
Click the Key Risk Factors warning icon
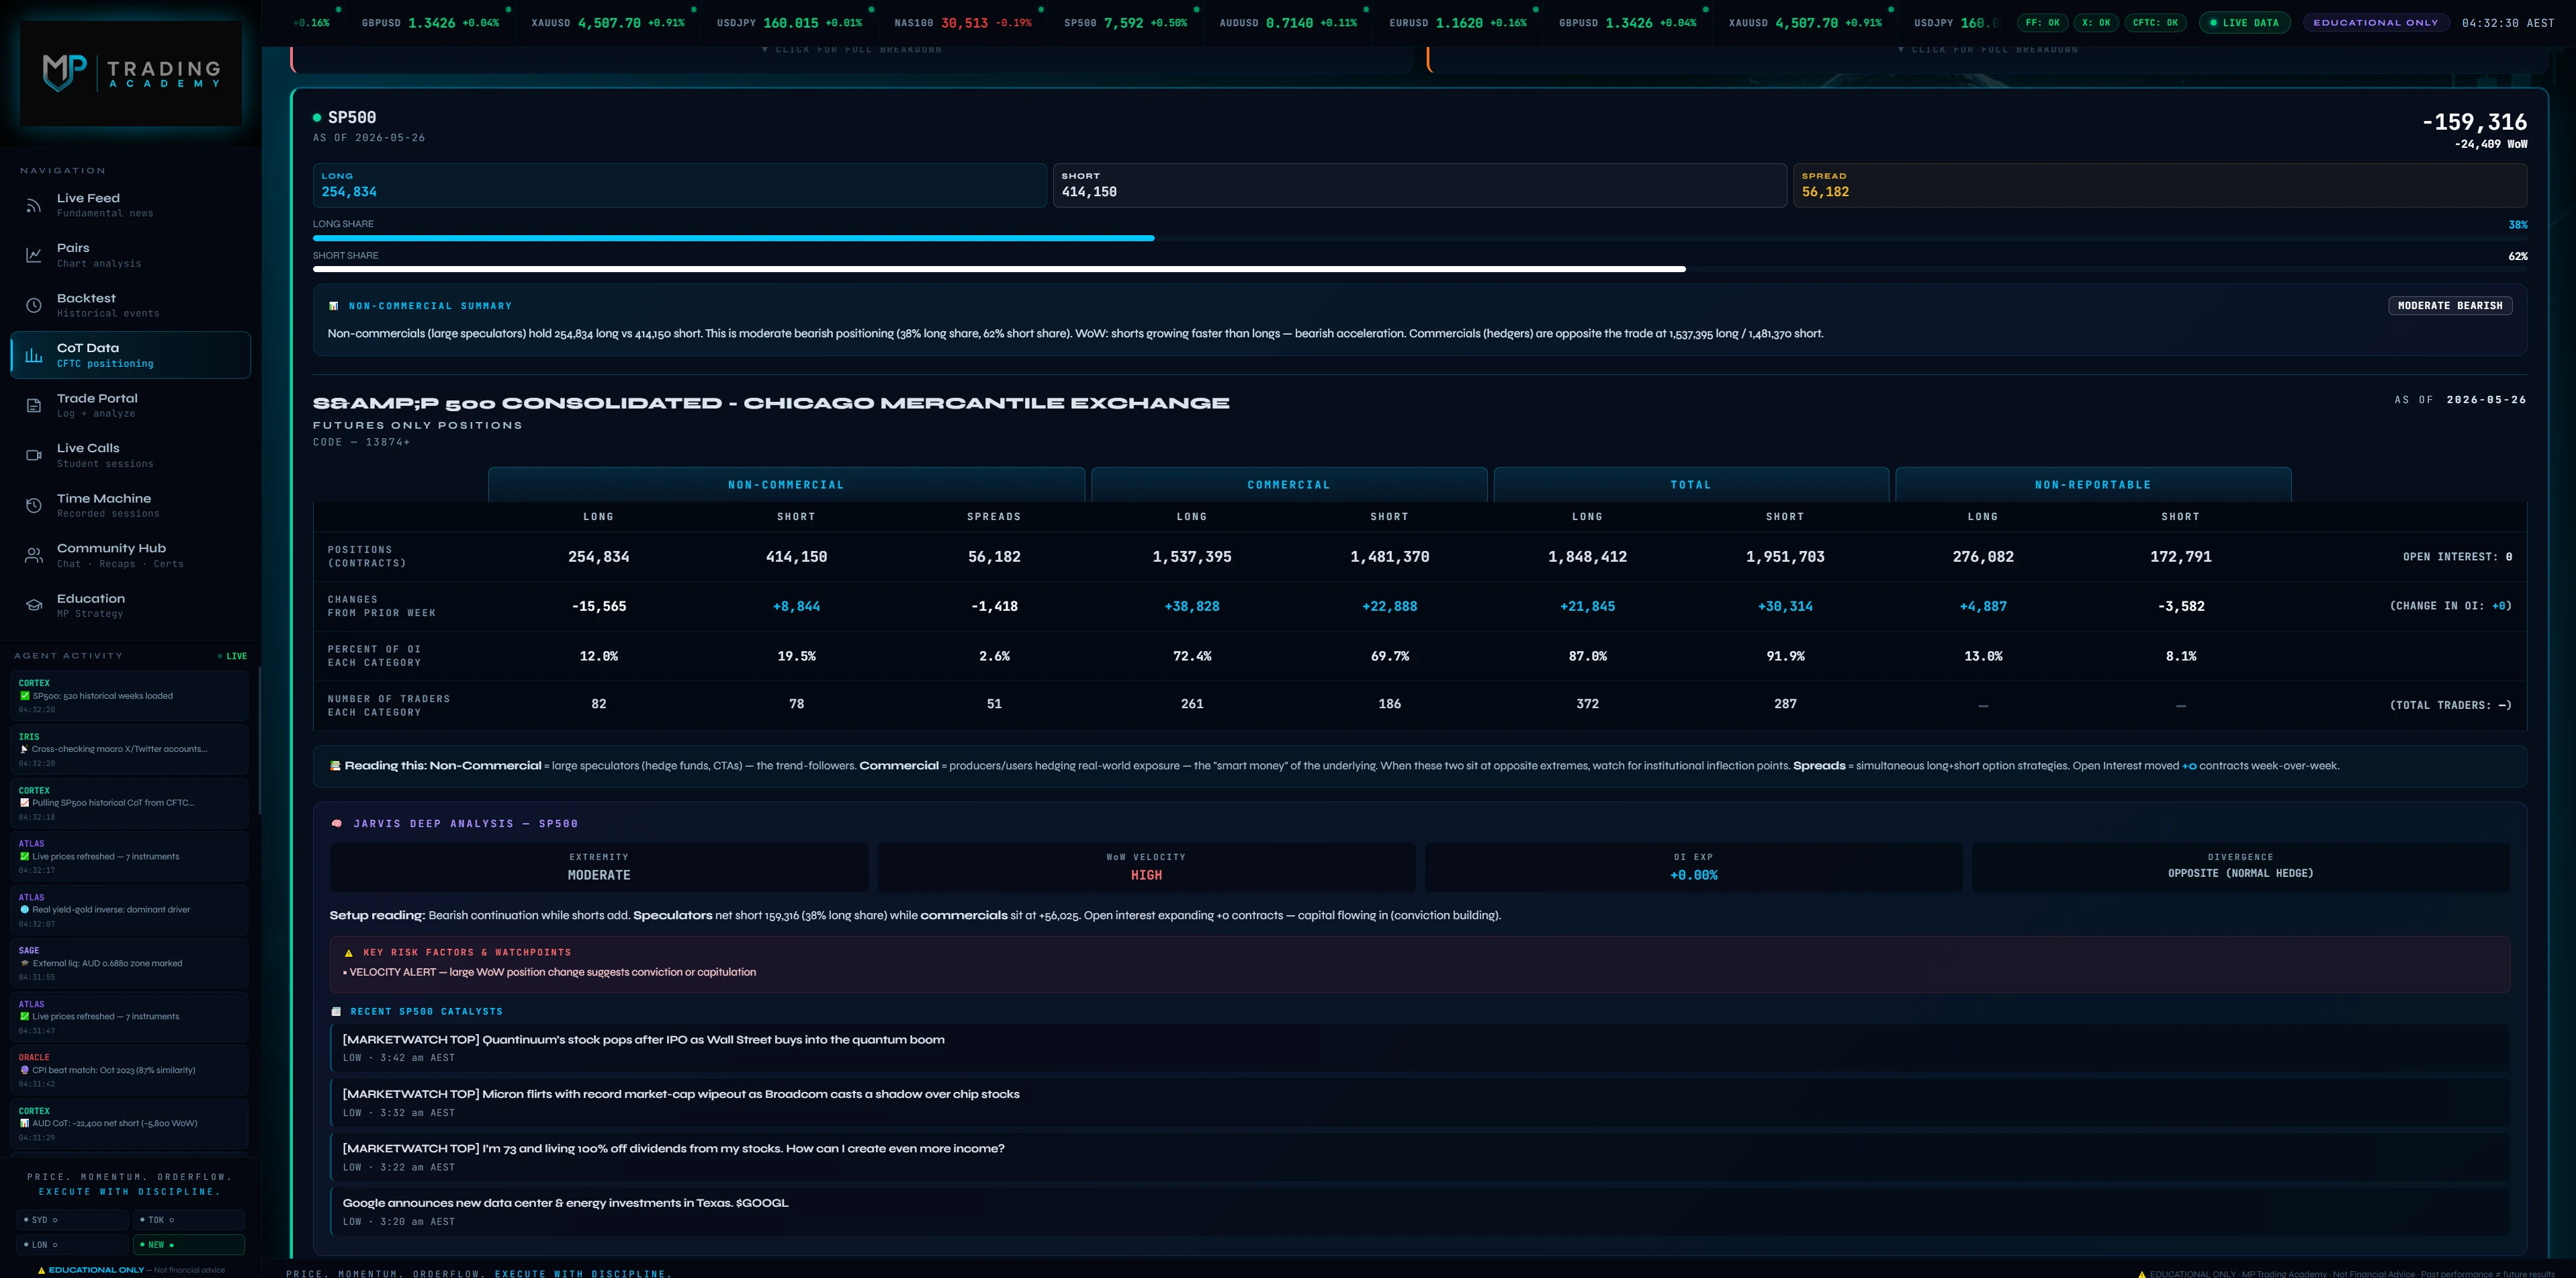click(348, 953)
